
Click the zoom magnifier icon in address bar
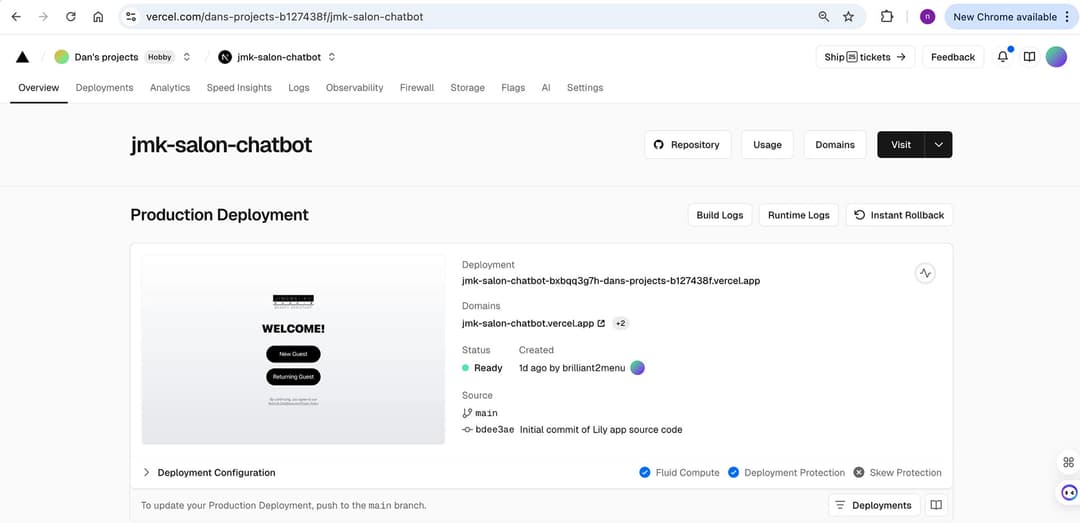pyautogui.click(x=823, y=17)
